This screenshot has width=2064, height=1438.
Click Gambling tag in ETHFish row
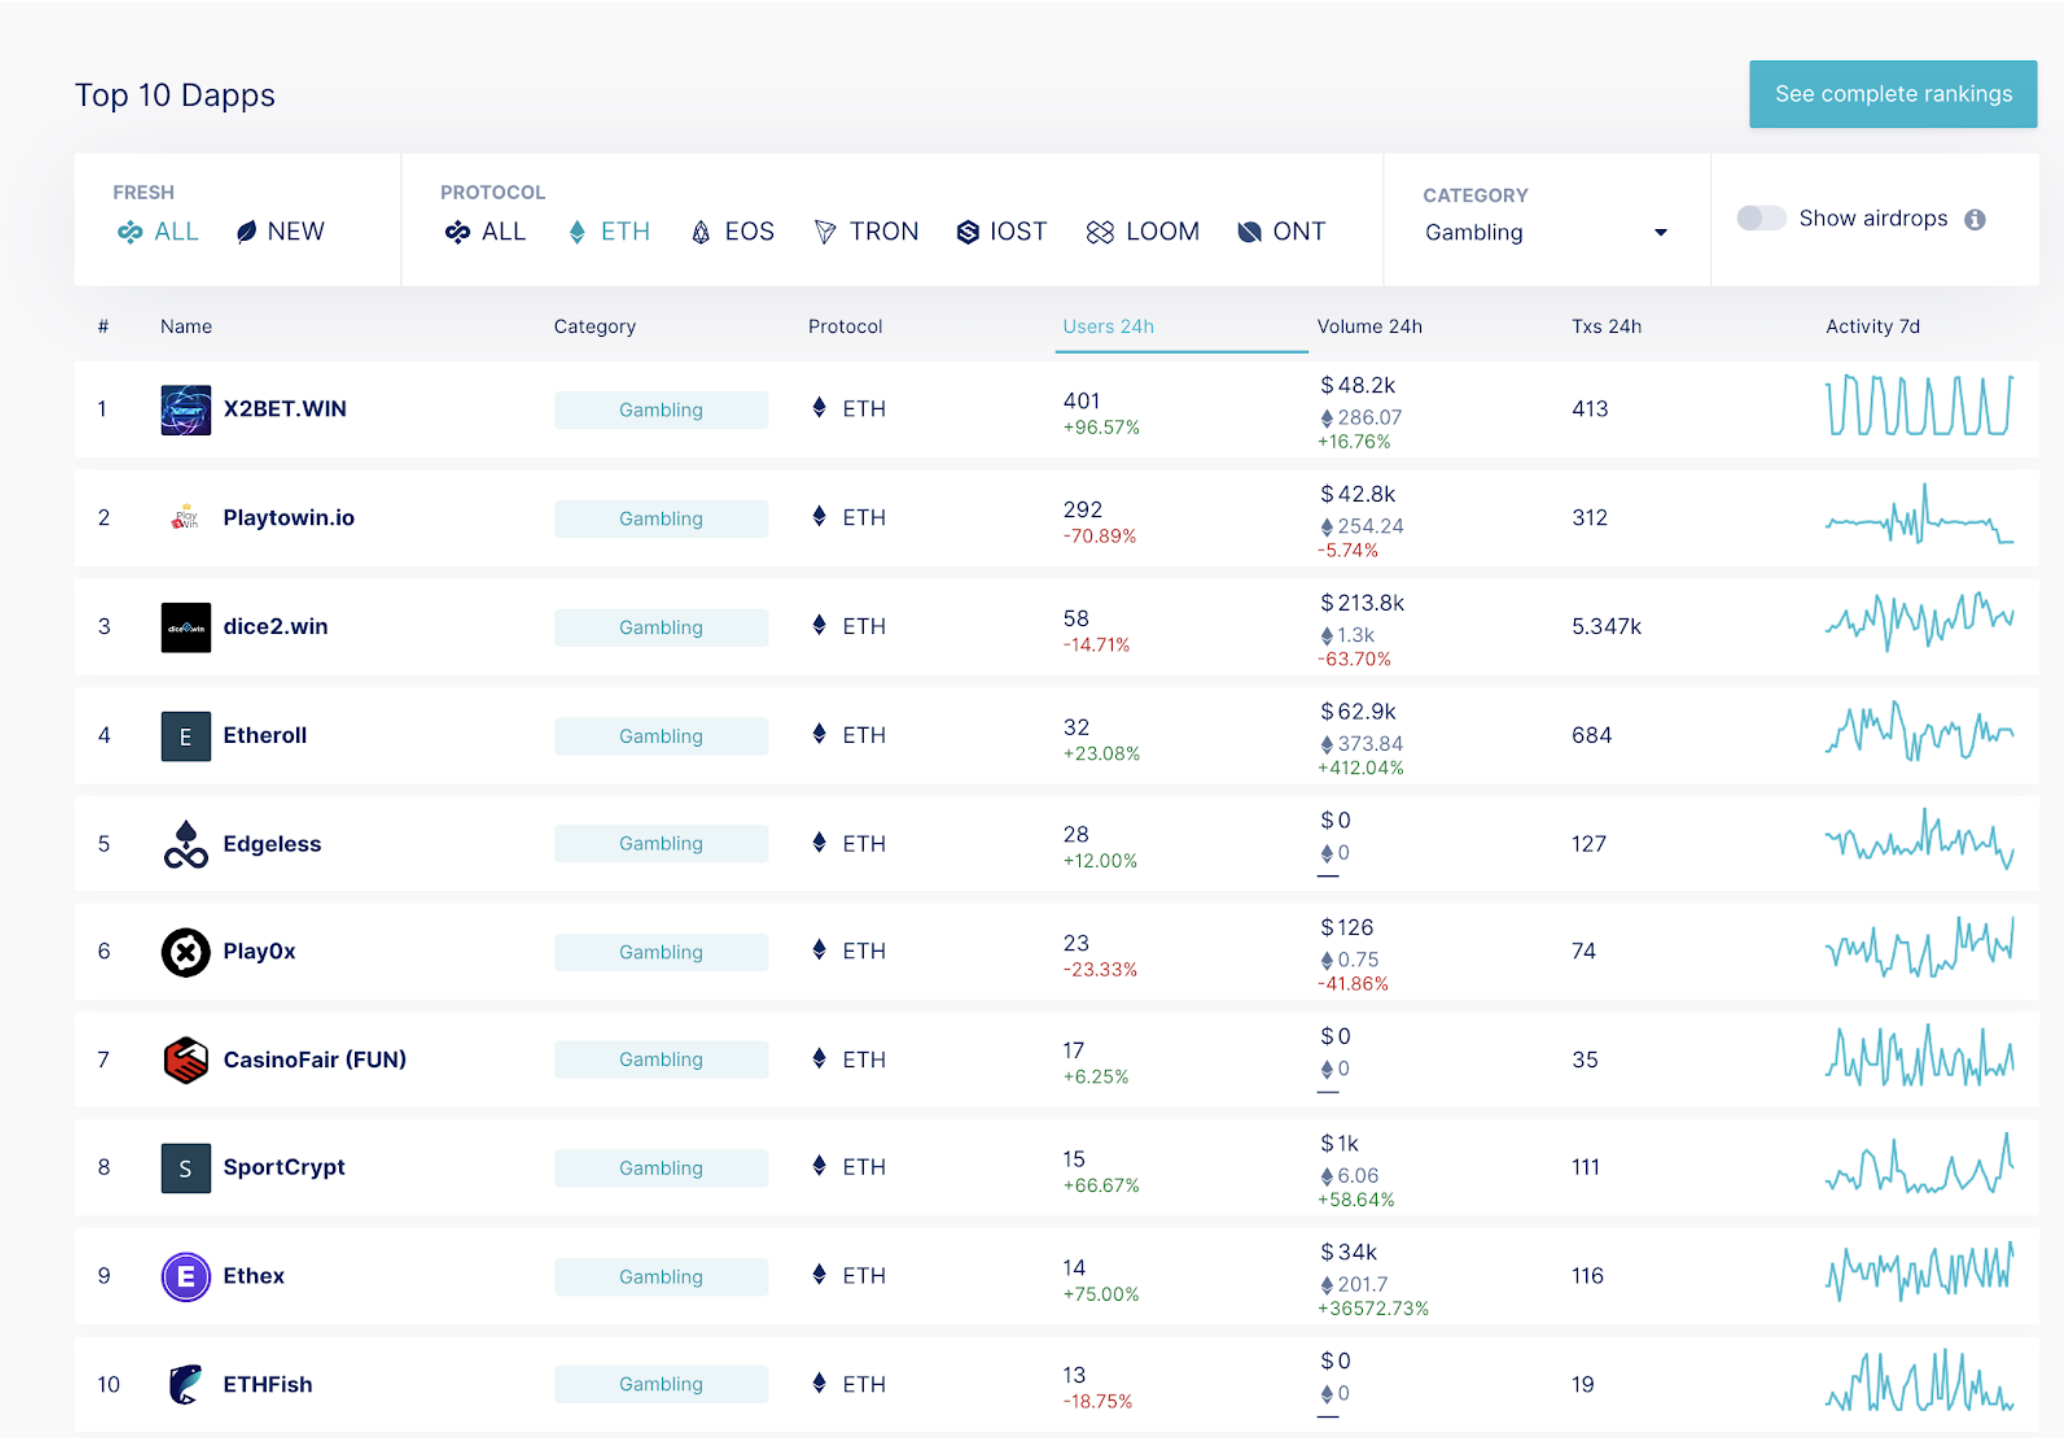tap(661, 1384)
